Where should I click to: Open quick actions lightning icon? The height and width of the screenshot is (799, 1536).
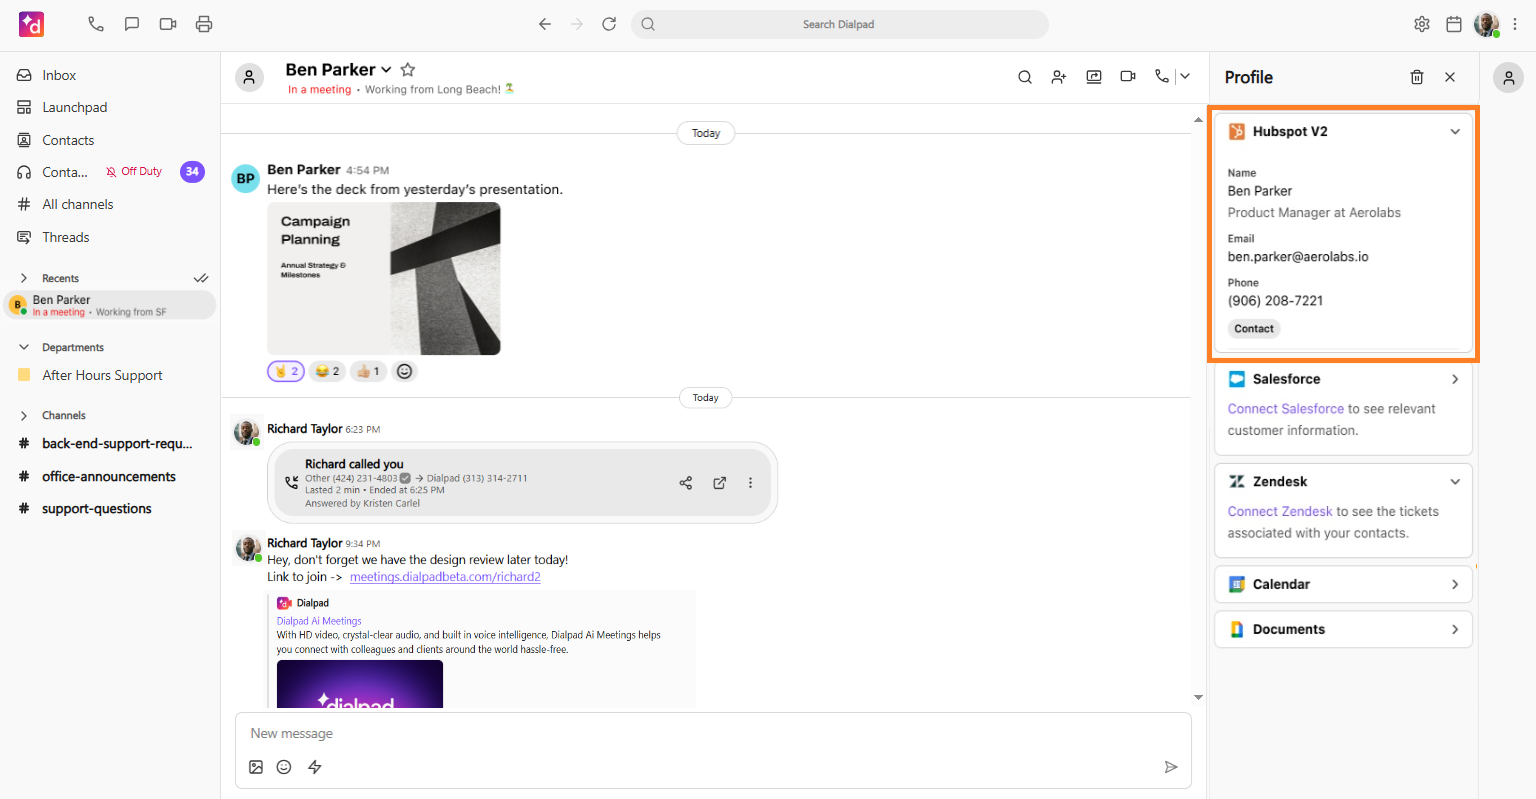point(315,767)
